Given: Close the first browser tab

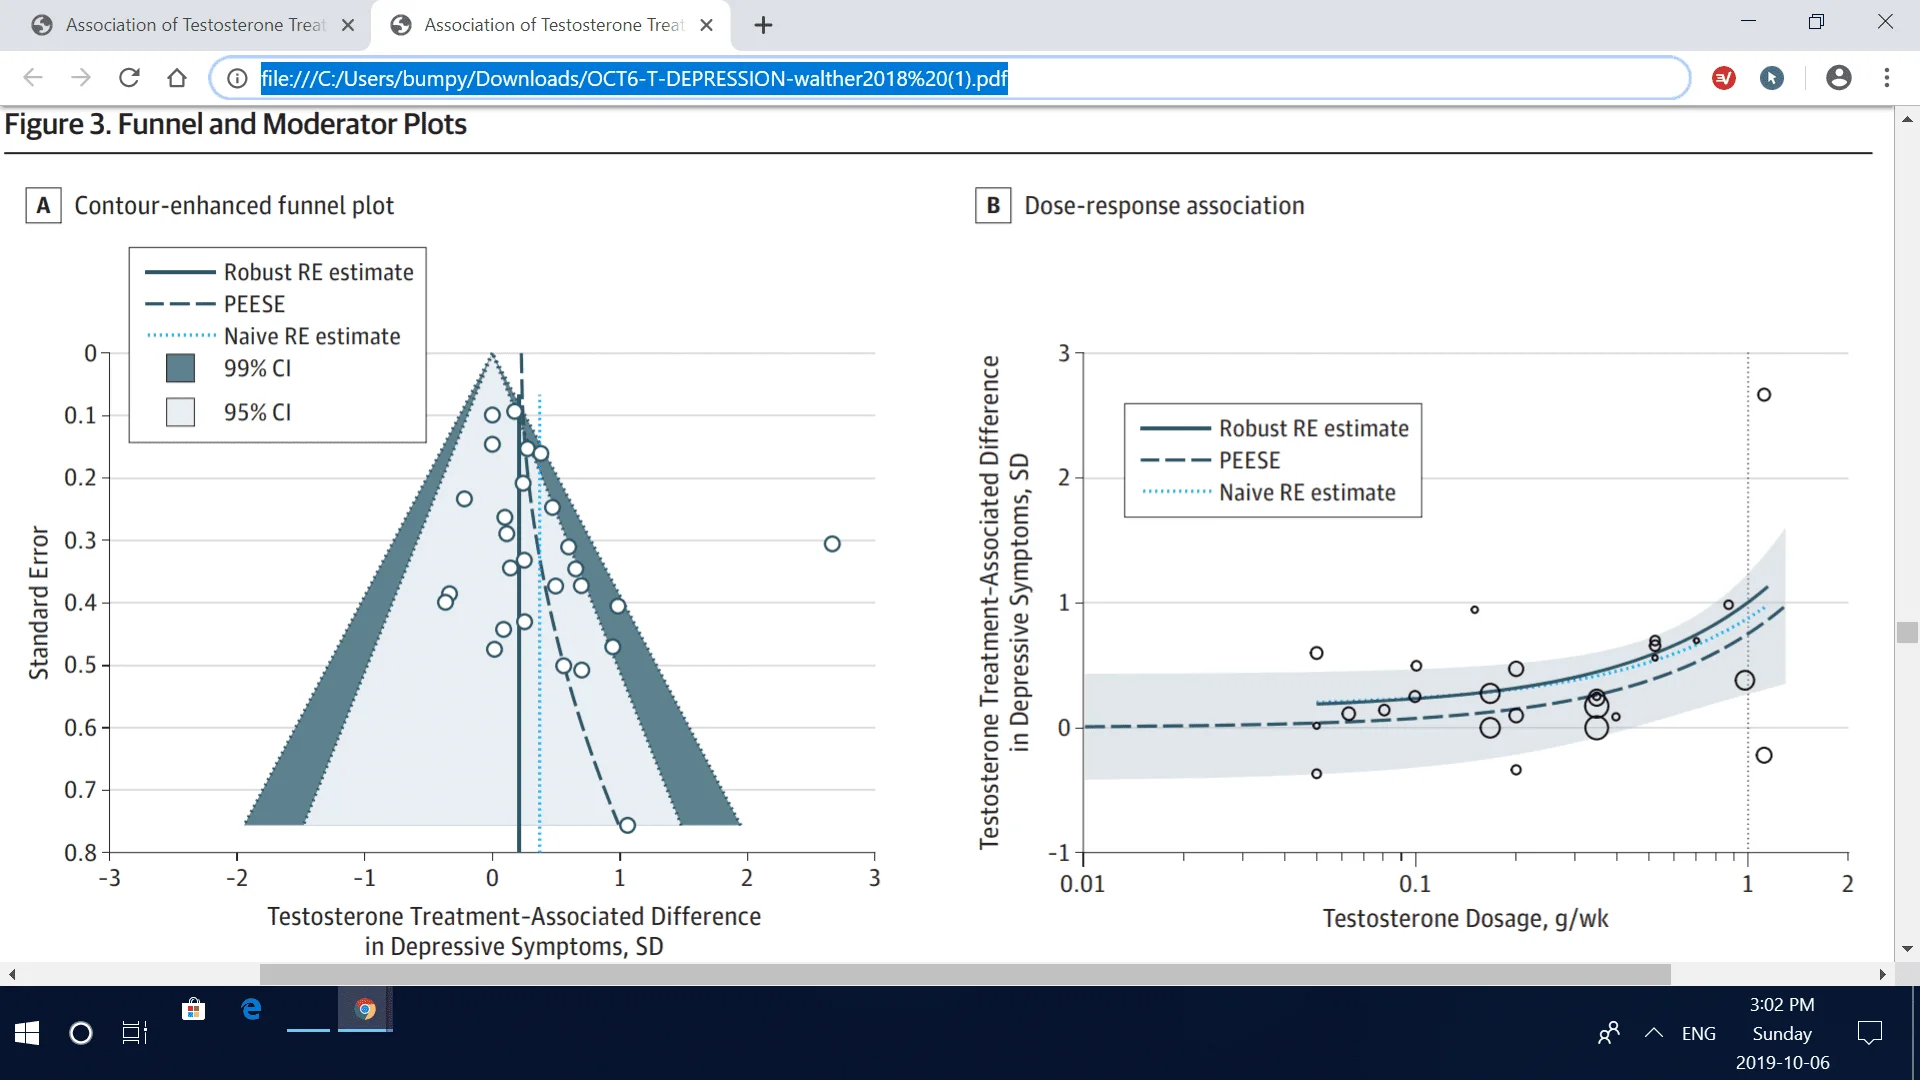Looking at the screenshot, I should click(x=348, y=25).
